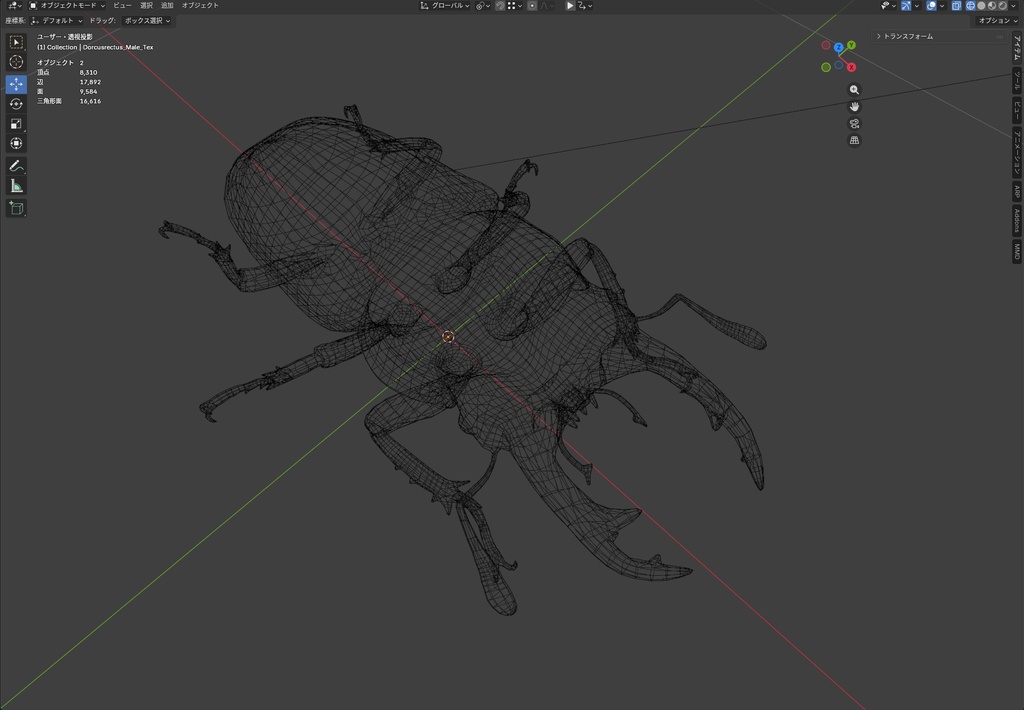Open the オプション button
This screenshot has height=710, width=1024.
(x=997, y=20)
